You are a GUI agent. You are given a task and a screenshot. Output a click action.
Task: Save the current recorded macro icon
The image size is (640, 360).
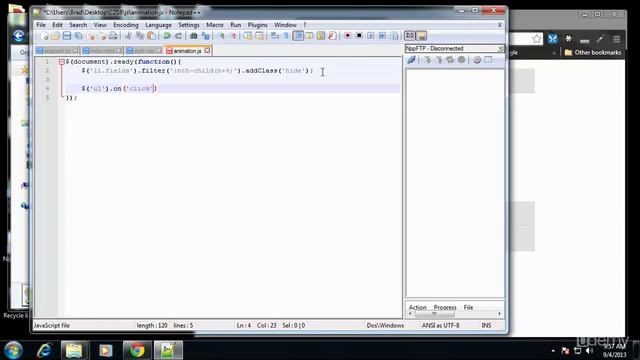[394, 36]
